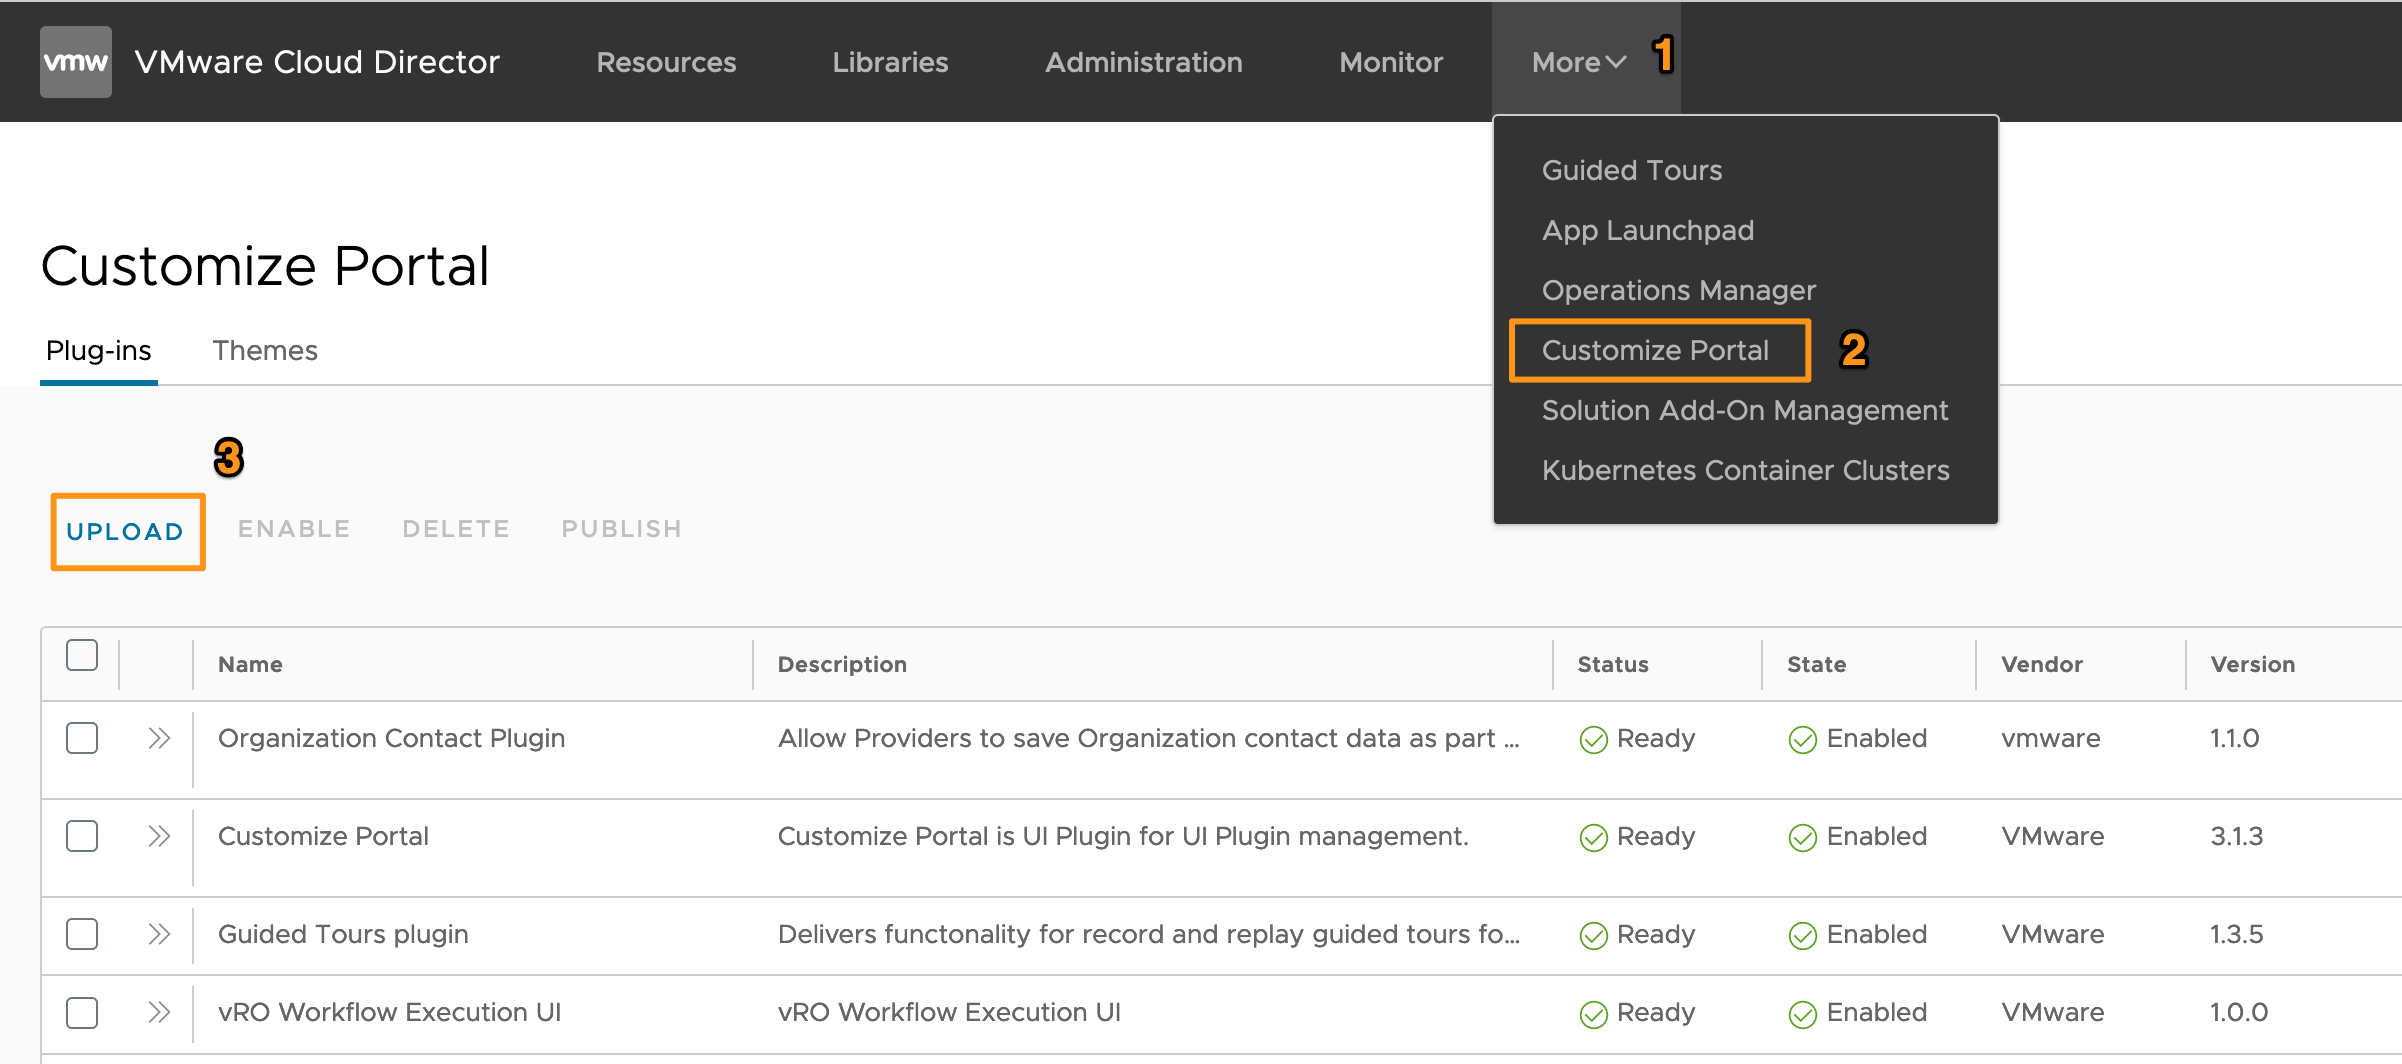Expand details for Guided Tours plugin row
This screenshot has height=1064, width=2402.
159,934
